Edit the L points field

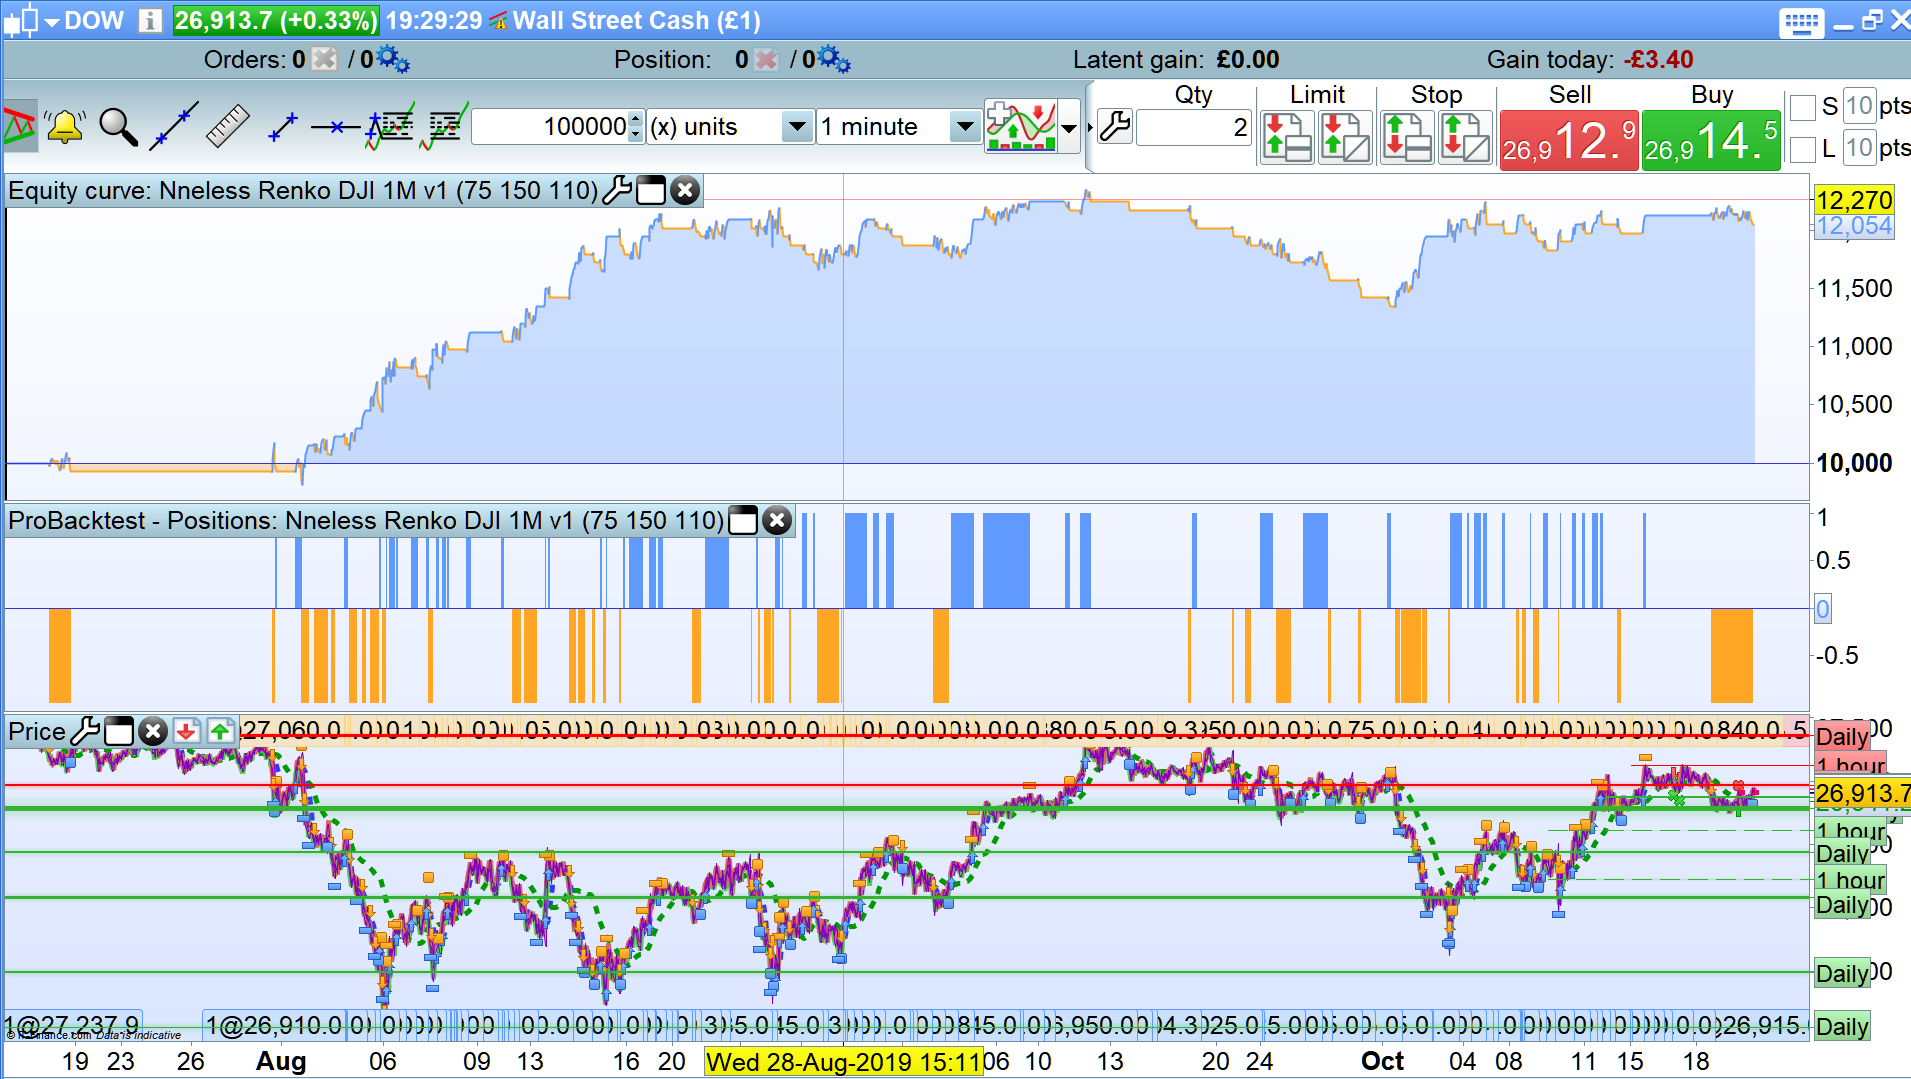[x=1859, y=148]
